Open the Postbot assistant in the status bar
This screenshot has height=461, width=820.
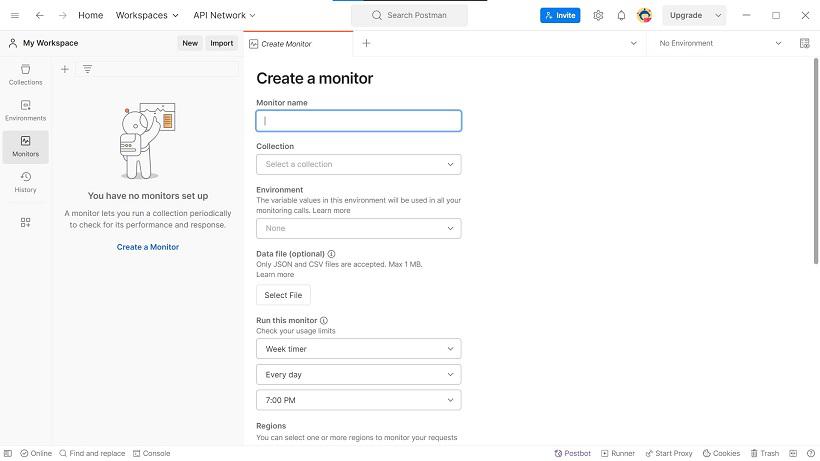click(573, 453)
